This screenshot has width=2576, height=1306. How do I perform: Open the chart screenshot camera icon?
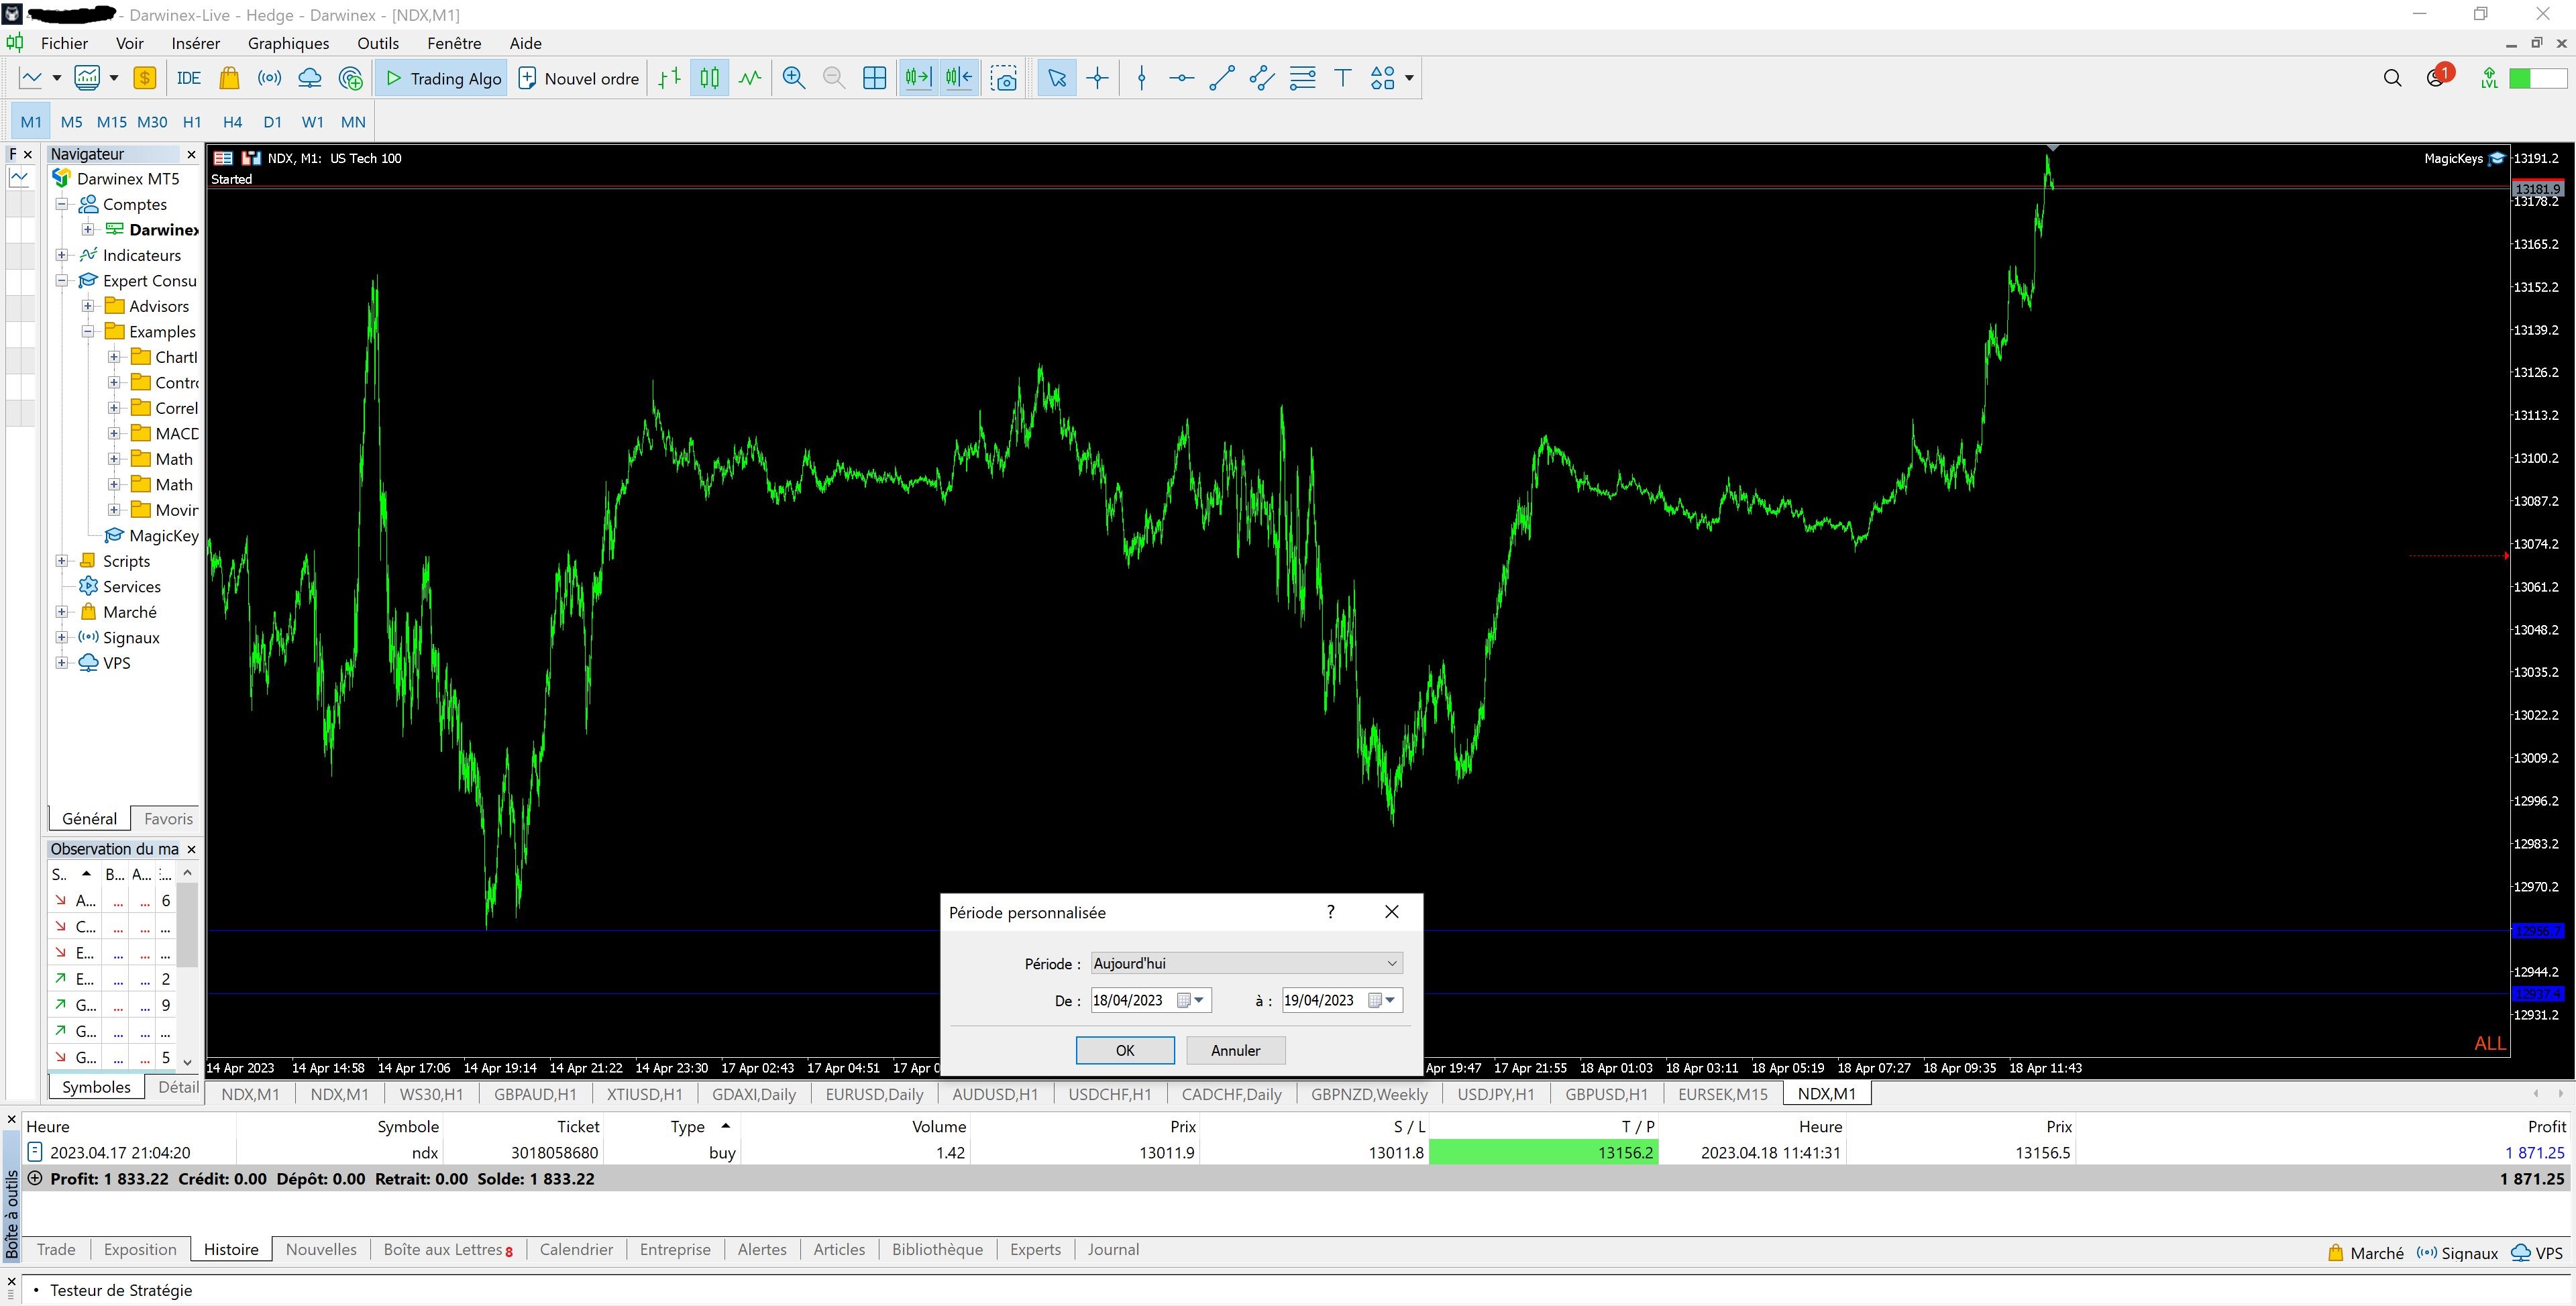point(1004,78)
